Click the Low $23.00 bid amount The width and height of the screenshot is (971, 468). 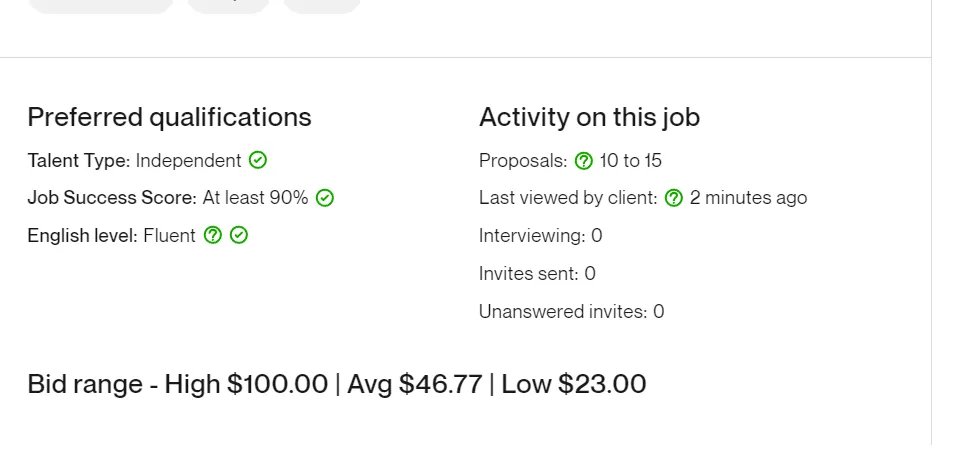(574, 384)
